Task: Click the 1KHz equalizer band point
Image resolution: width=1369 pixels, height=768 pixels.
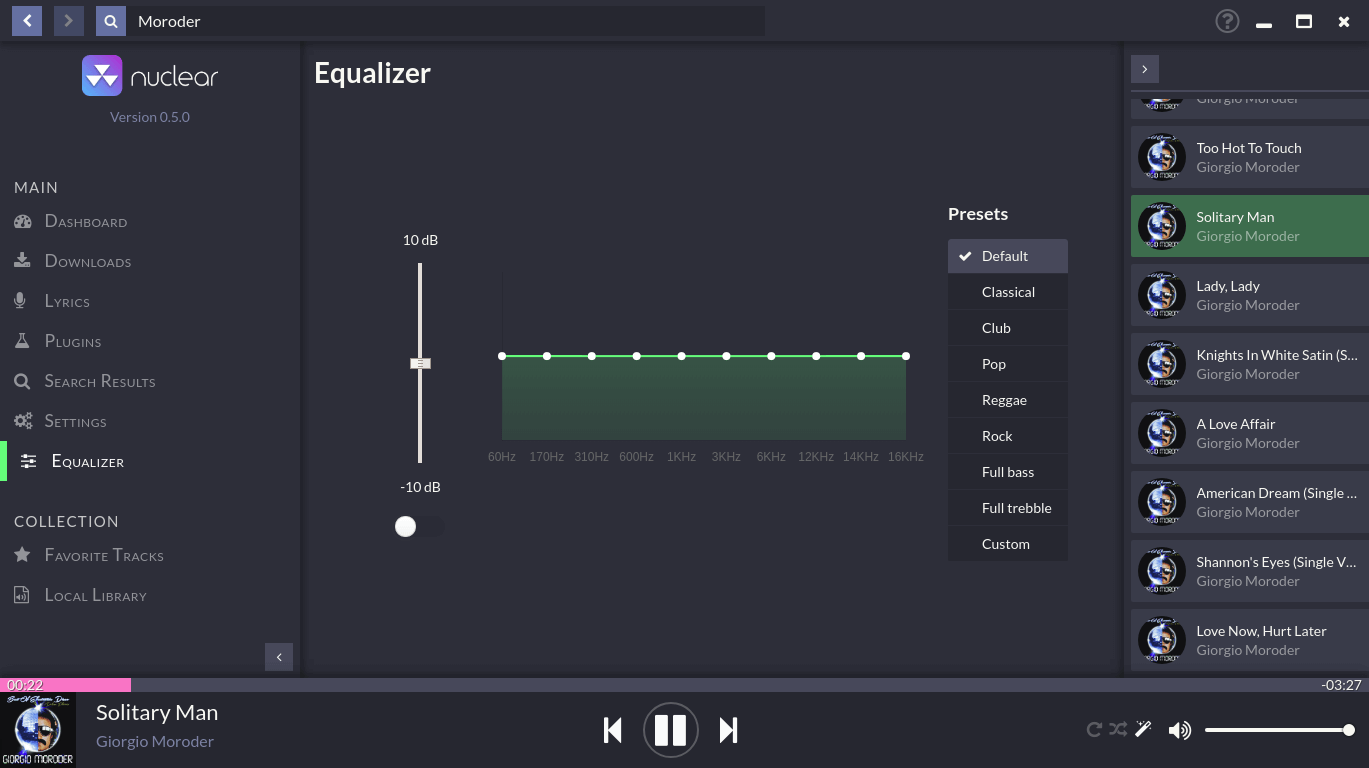Action: pos(682,356)
